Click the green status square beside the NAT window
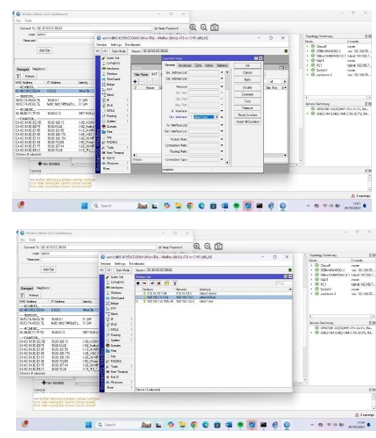This screenshot has height=438, width=376. pos(286,51)
